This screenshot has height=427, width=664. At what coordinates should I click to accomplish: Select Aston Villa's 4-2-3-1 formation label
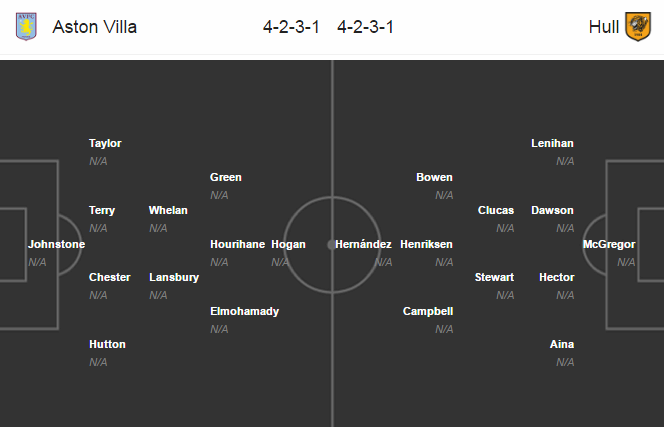pos(291,27)
